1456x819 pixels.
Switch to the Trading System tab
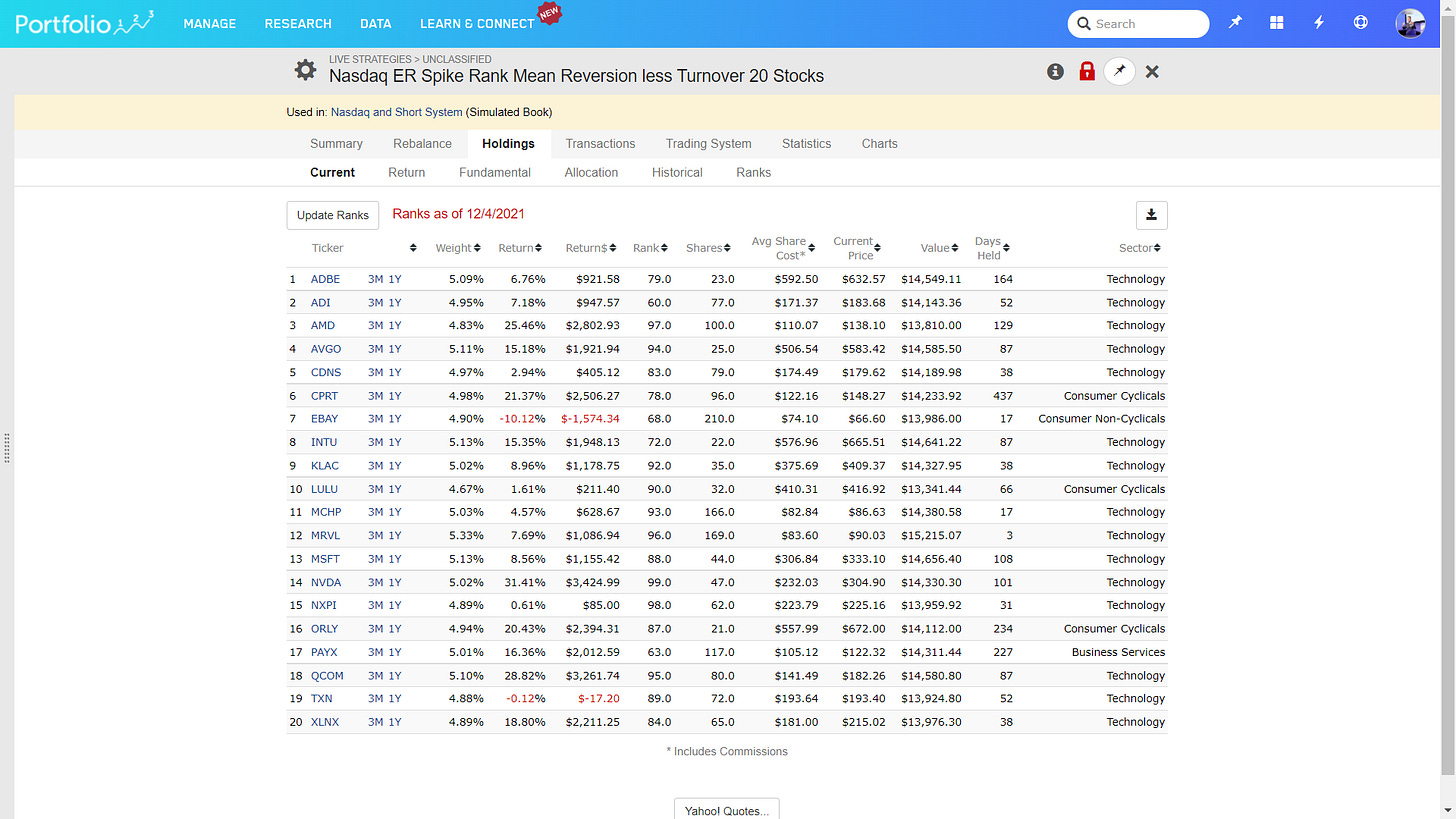(708, 143)
